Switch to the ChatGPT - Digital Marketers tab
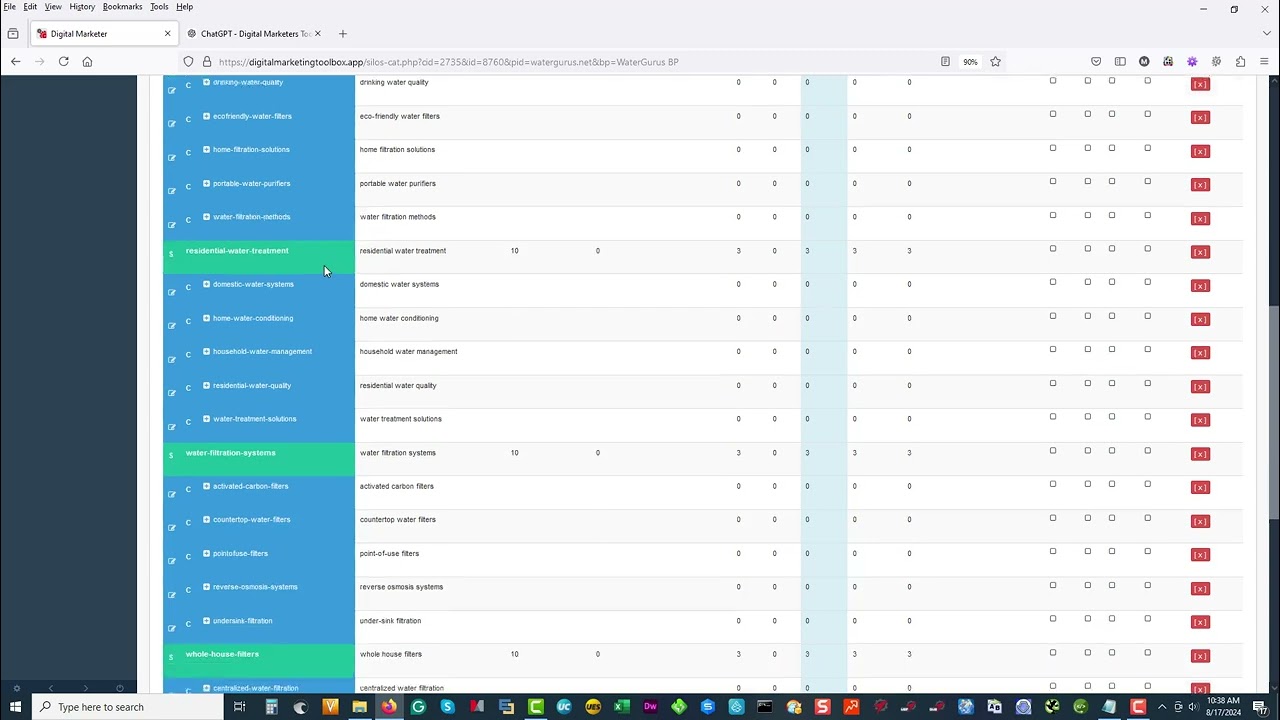The image size is (1280, 720). click(255, 34)
